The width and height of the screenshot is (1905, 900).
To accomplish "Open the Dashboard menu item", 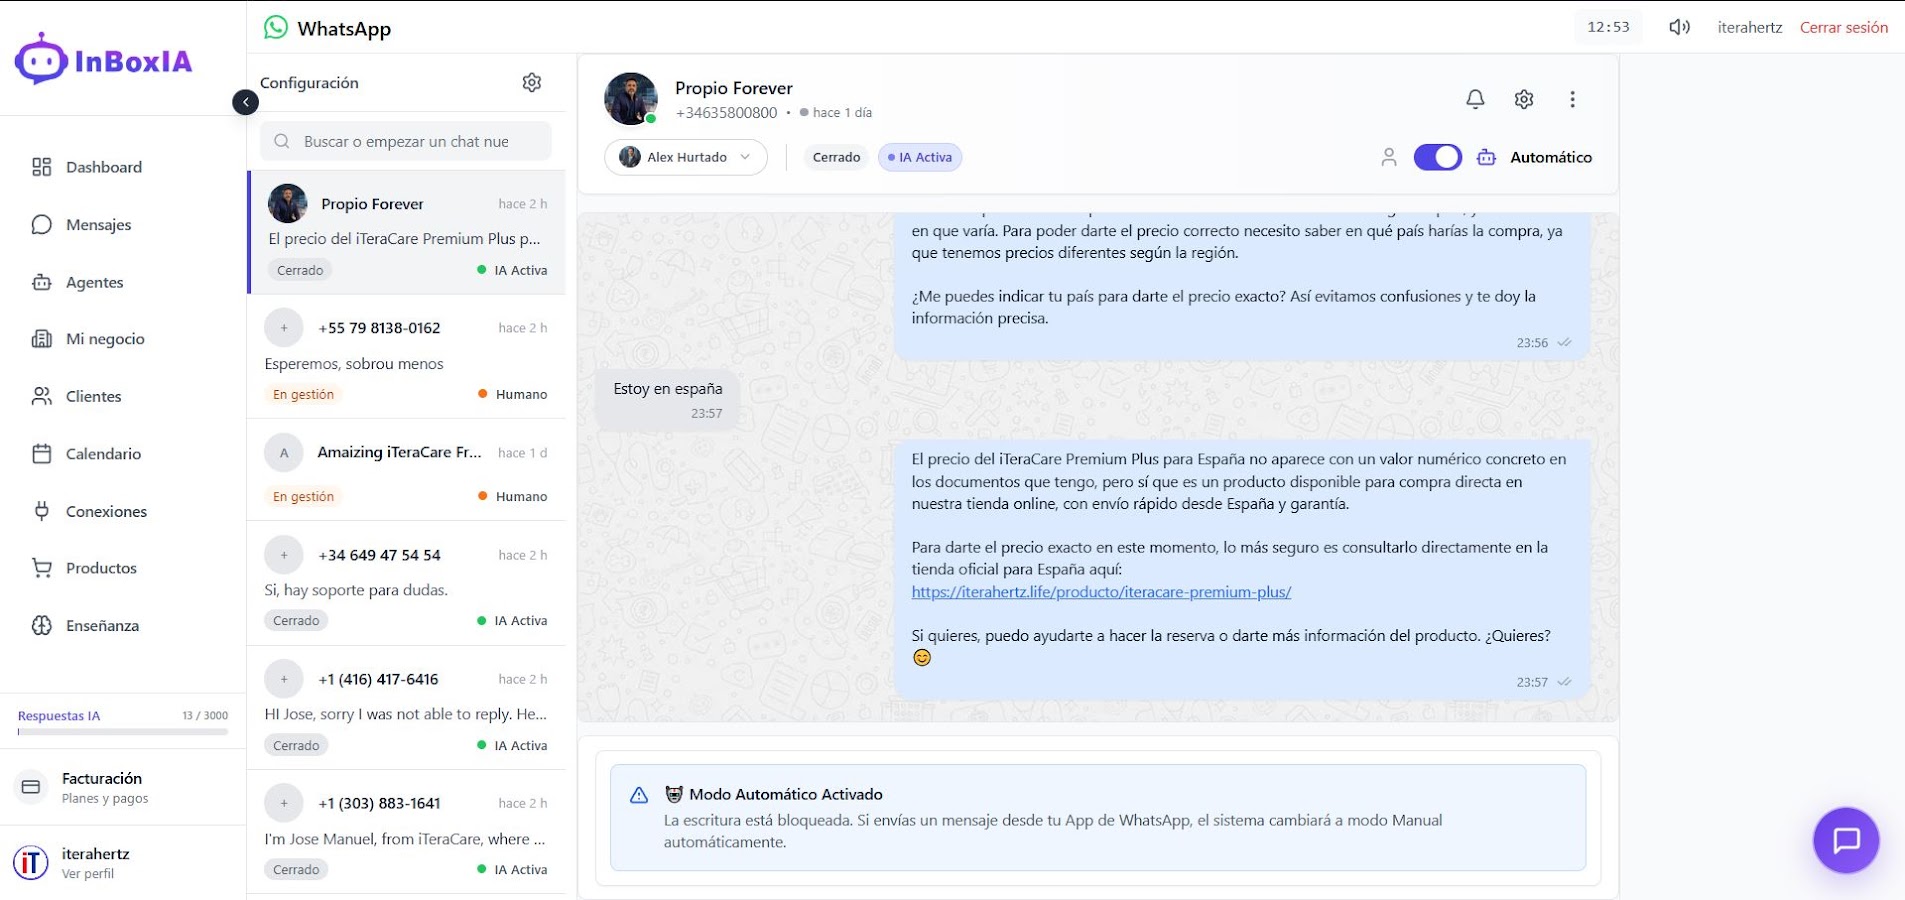I will [x=103, y=167].
